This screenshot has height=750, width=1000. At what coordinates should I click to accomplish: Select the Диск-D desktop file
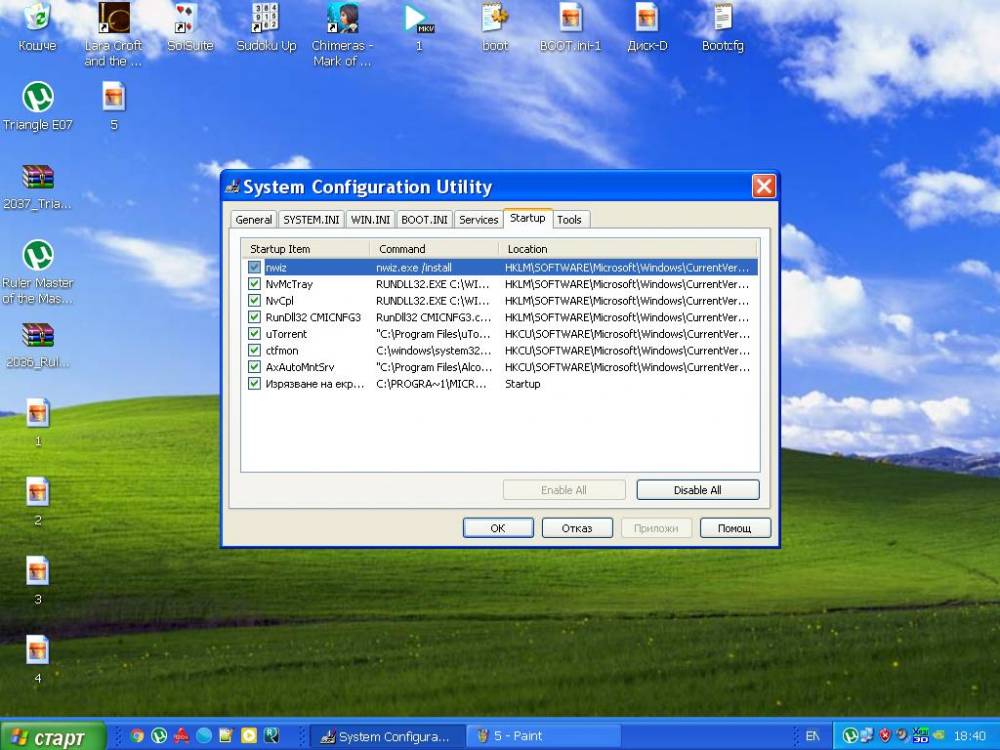pos(647,18)
